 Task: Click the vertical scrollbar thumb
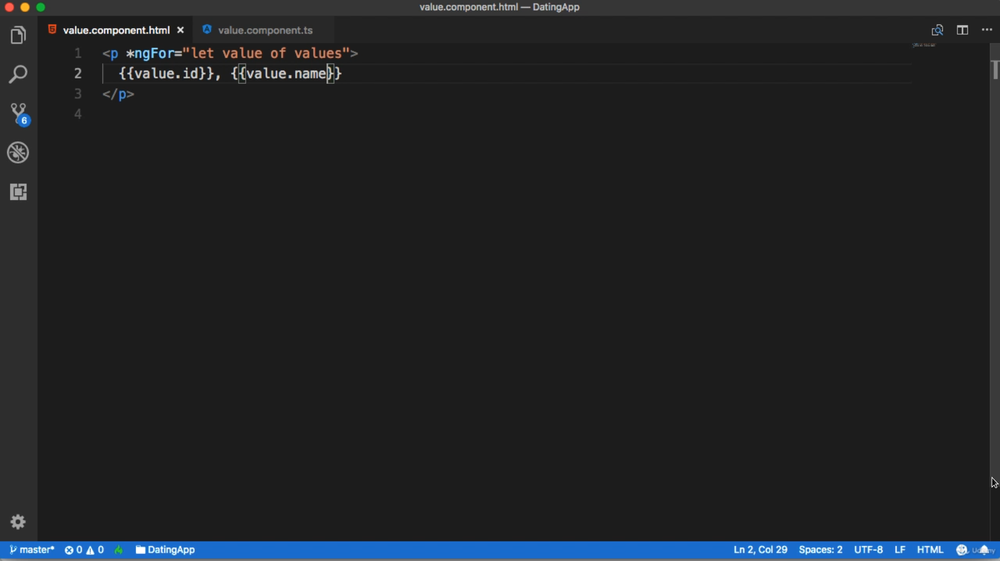pyautogui.click(x=995, y=69)
